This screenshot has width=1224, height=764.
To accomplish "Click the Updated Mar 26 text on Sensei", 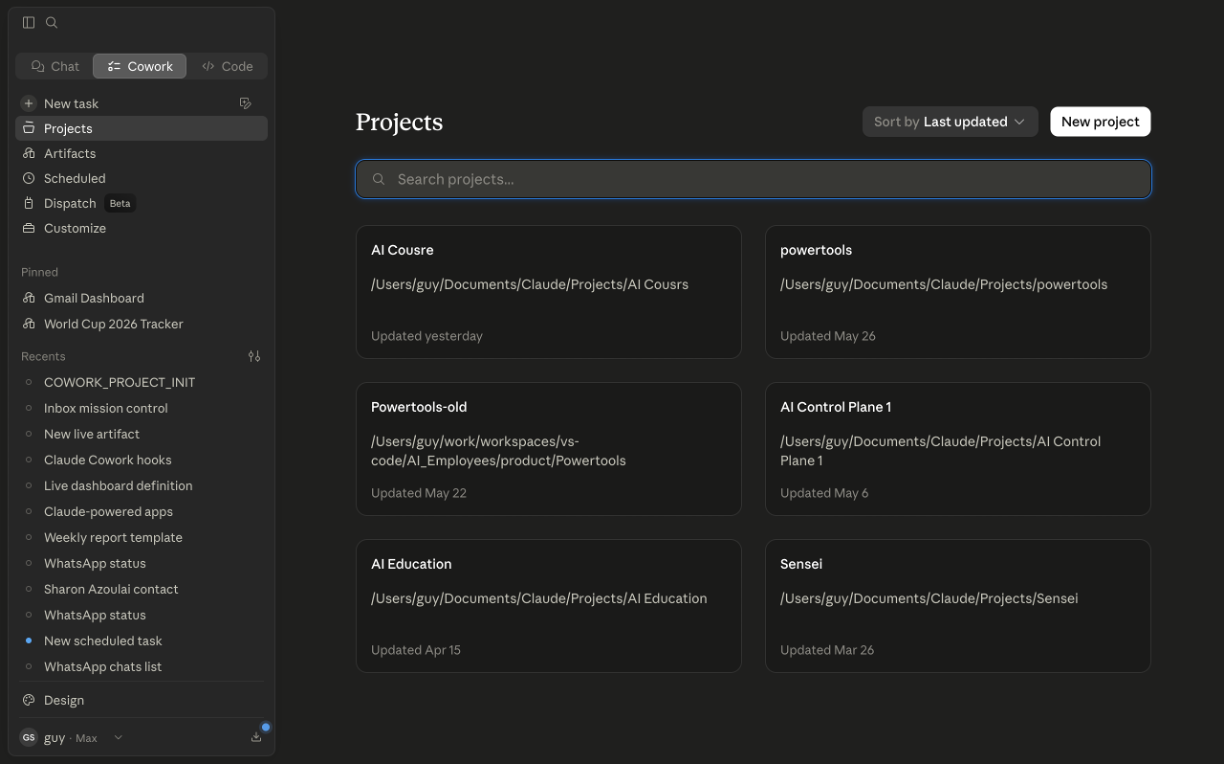I will (x=827, y=650).
